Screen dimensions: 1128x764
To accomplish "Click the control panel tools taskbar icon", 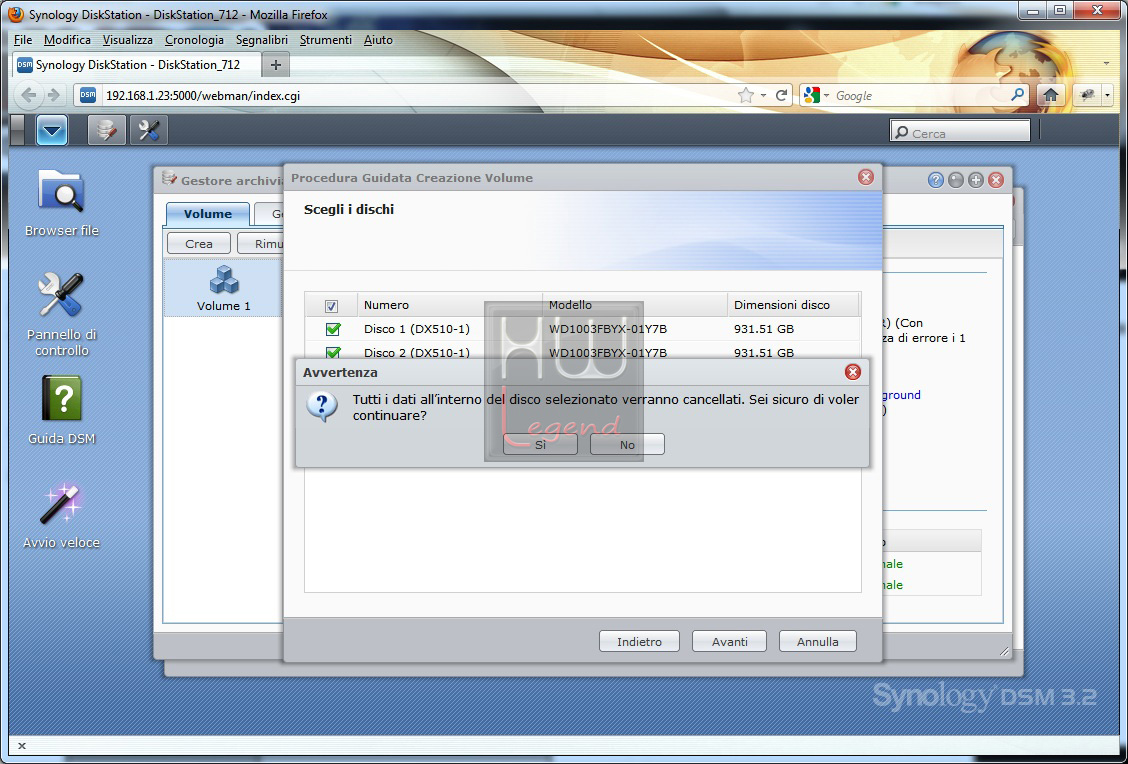I will (149, 130).
